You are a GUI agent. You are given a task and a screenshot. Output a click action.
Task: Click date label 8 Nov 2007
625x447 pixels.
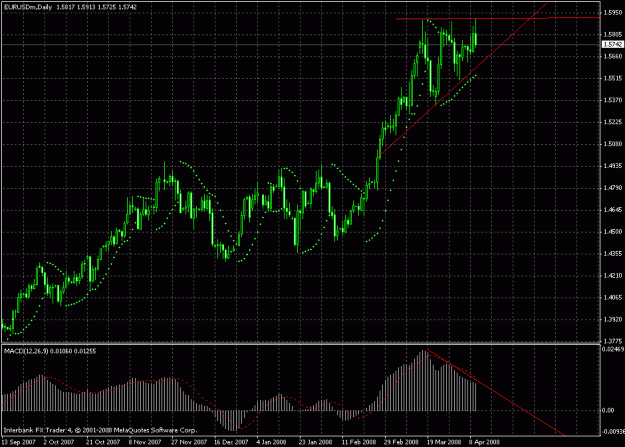click(145, 442)
